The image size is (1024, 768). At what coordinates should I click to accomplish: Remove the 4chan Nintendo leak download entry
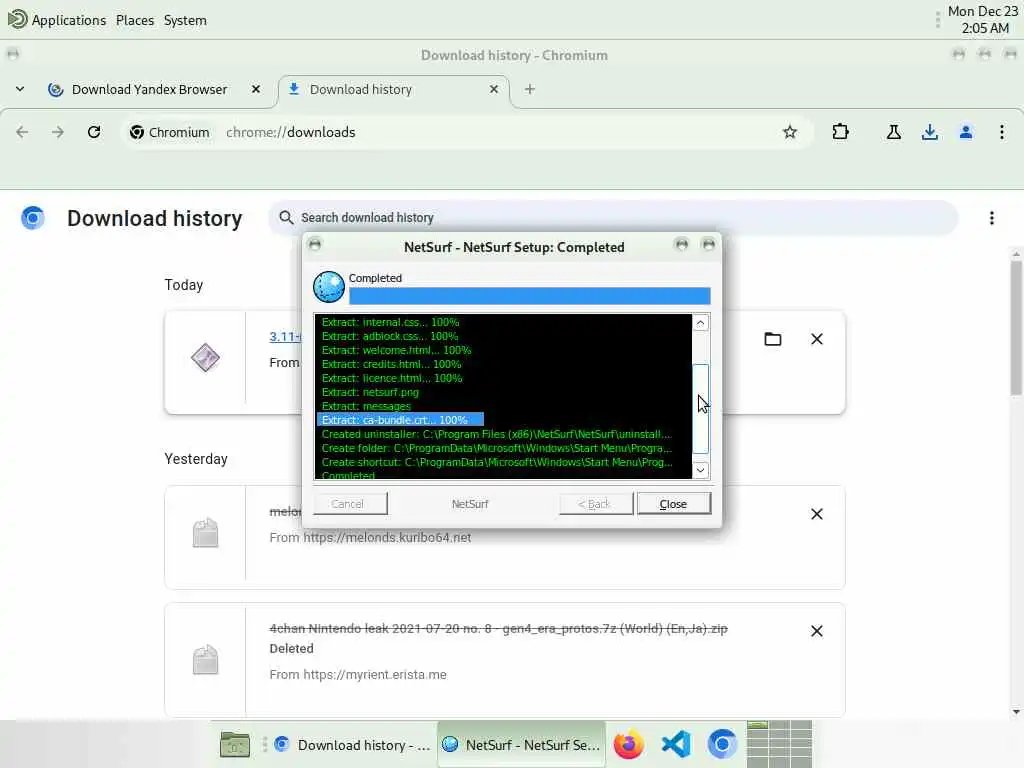(816, 631)
